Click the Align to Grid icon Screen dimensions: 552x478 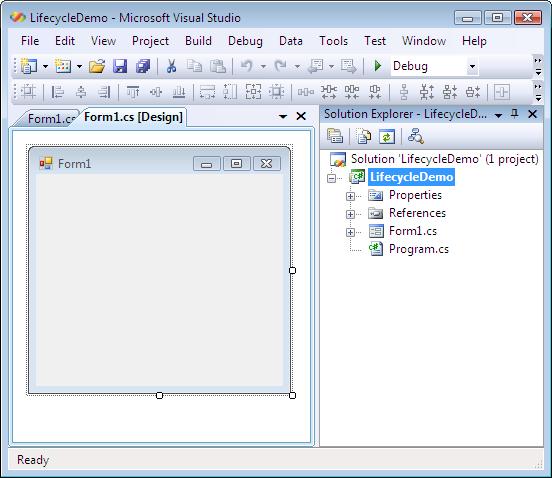pos(29,92)
